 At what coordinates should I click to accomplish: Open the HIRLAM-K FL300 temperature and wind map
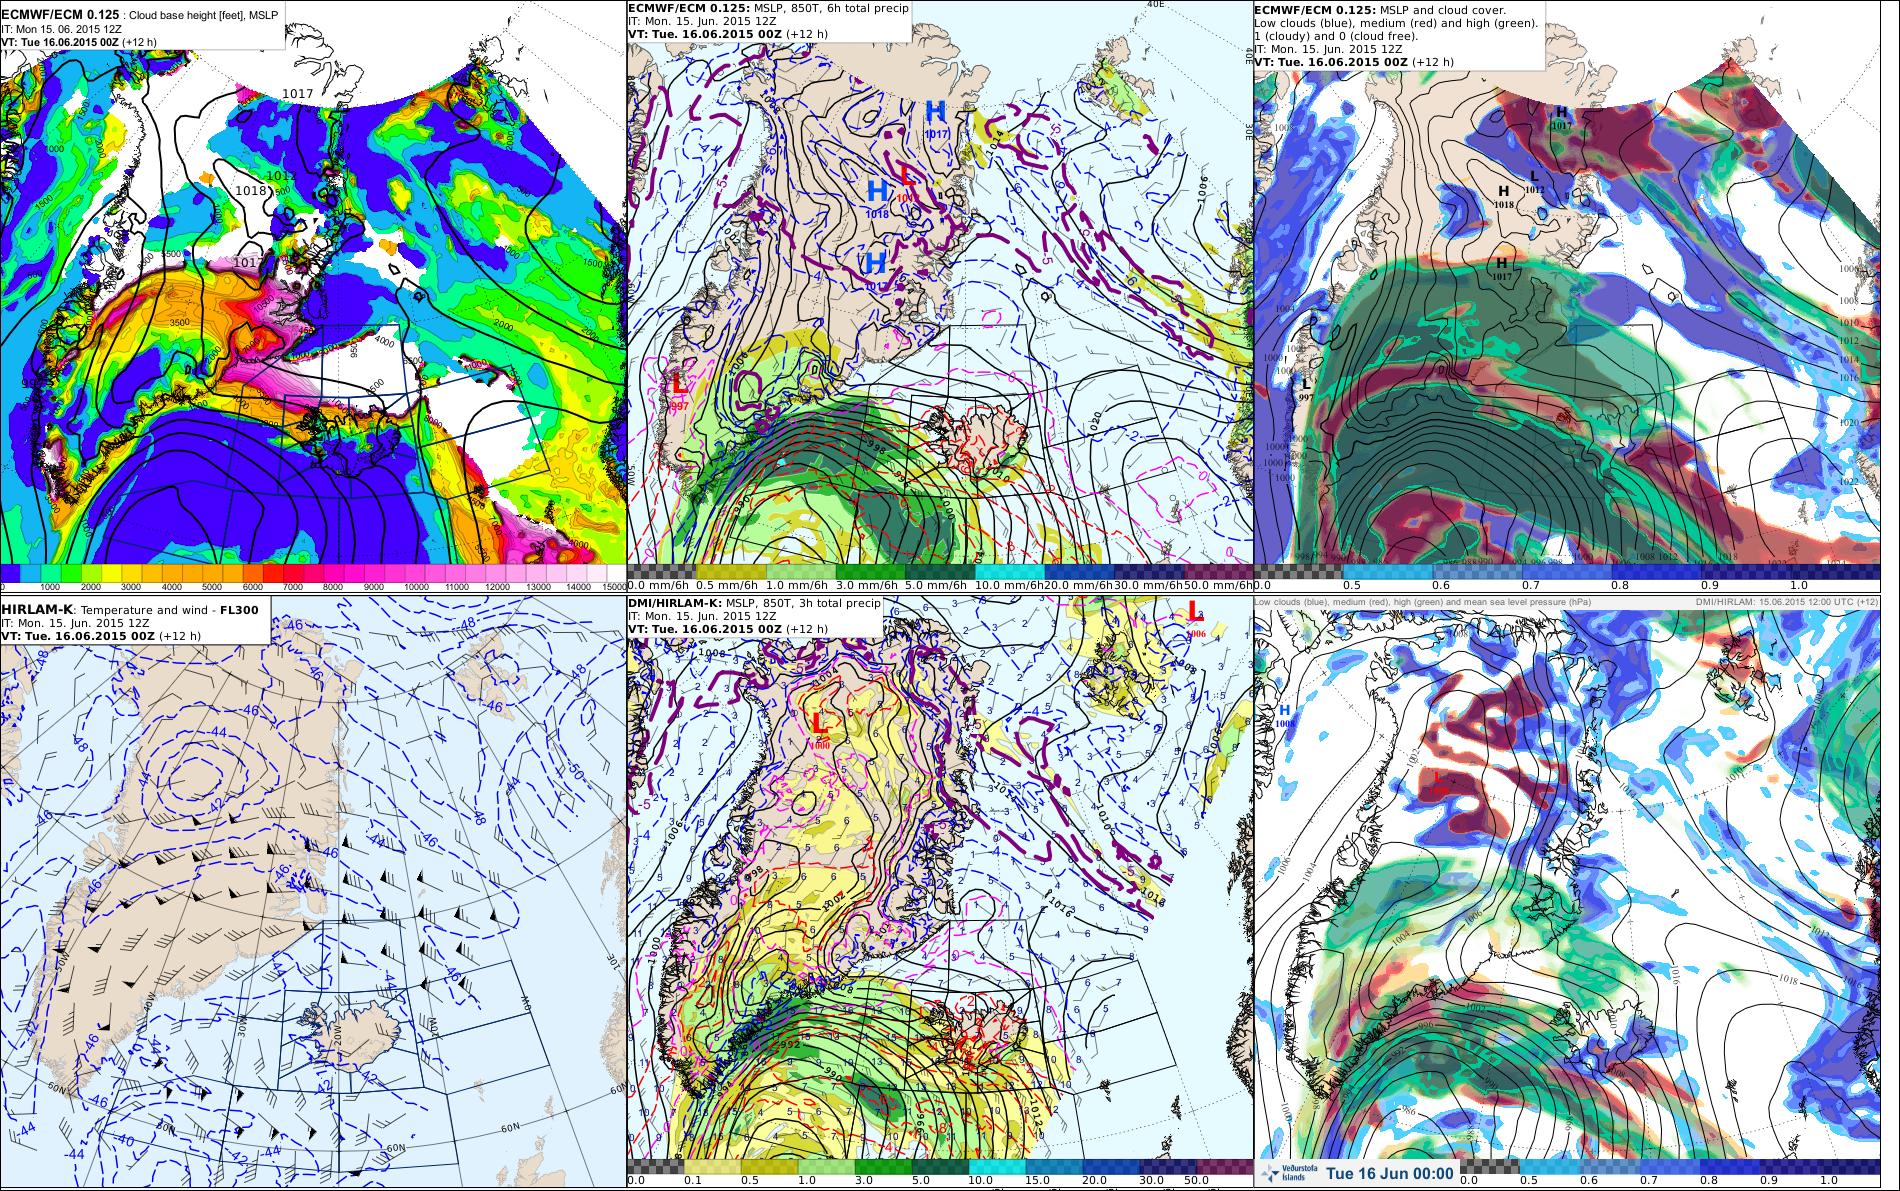tap(312, 893)
